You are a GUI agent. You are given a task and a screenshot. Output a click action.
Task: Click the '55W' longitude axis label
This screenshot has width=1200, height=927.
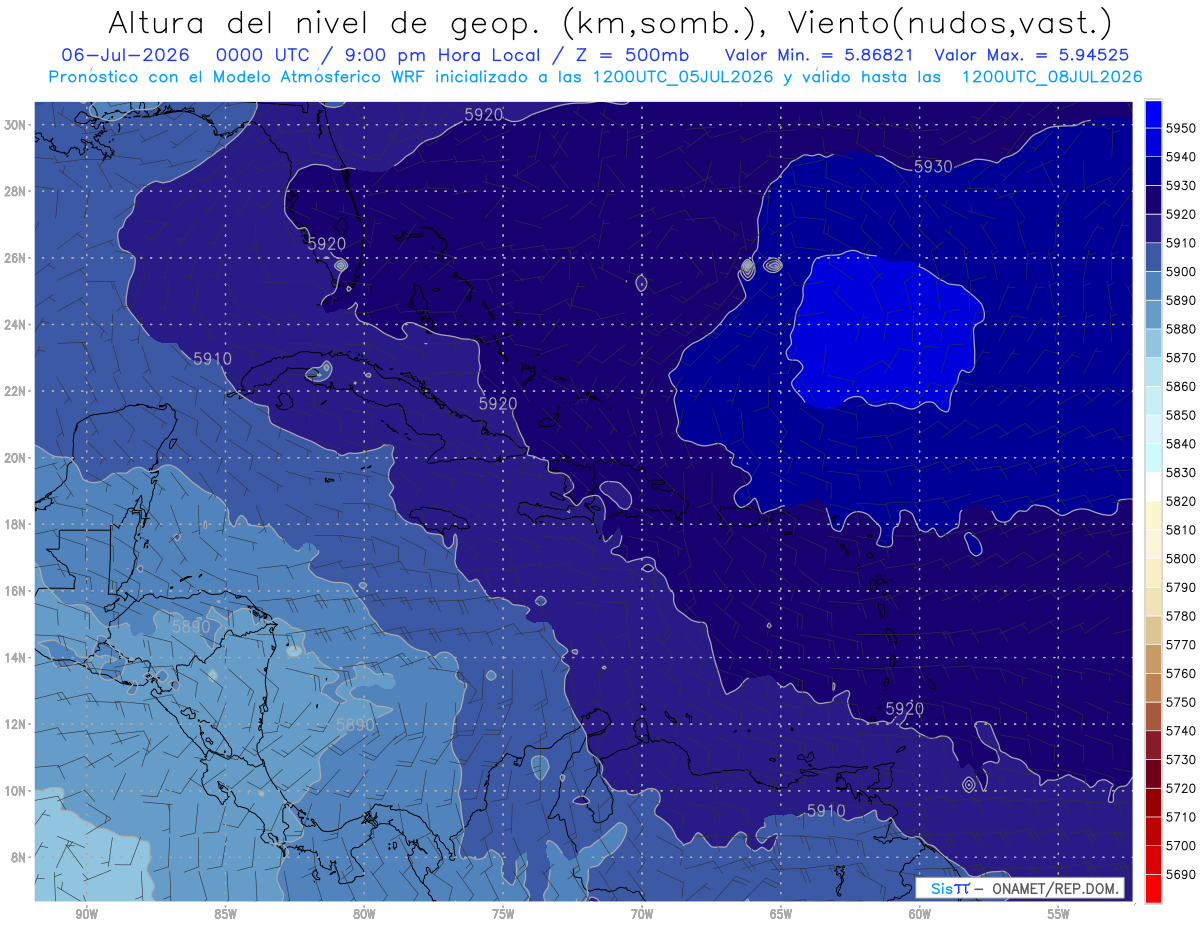(x=1059, y=914)
